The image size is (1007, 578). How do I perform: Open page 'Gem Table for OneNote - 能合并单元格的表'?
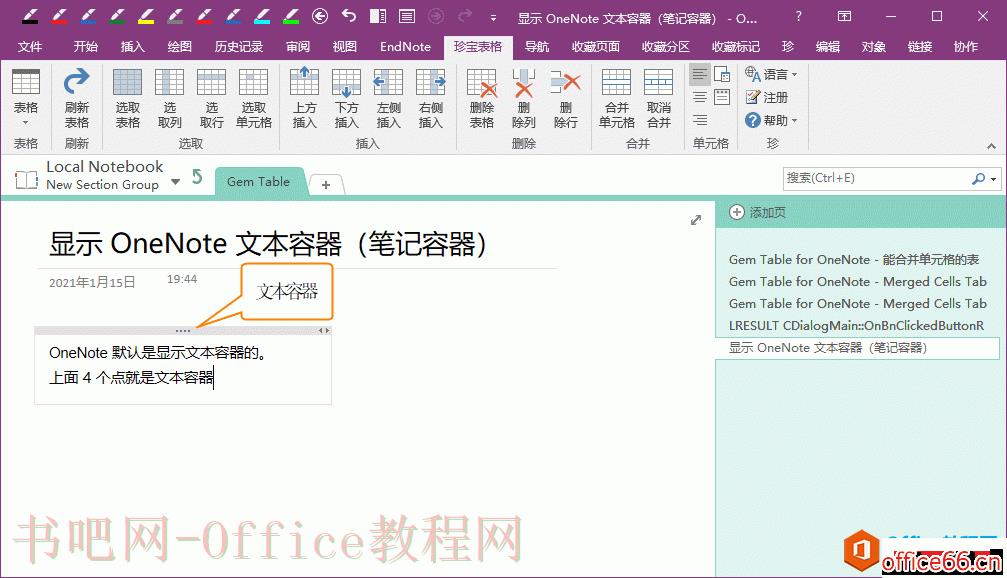coord(854,259)
